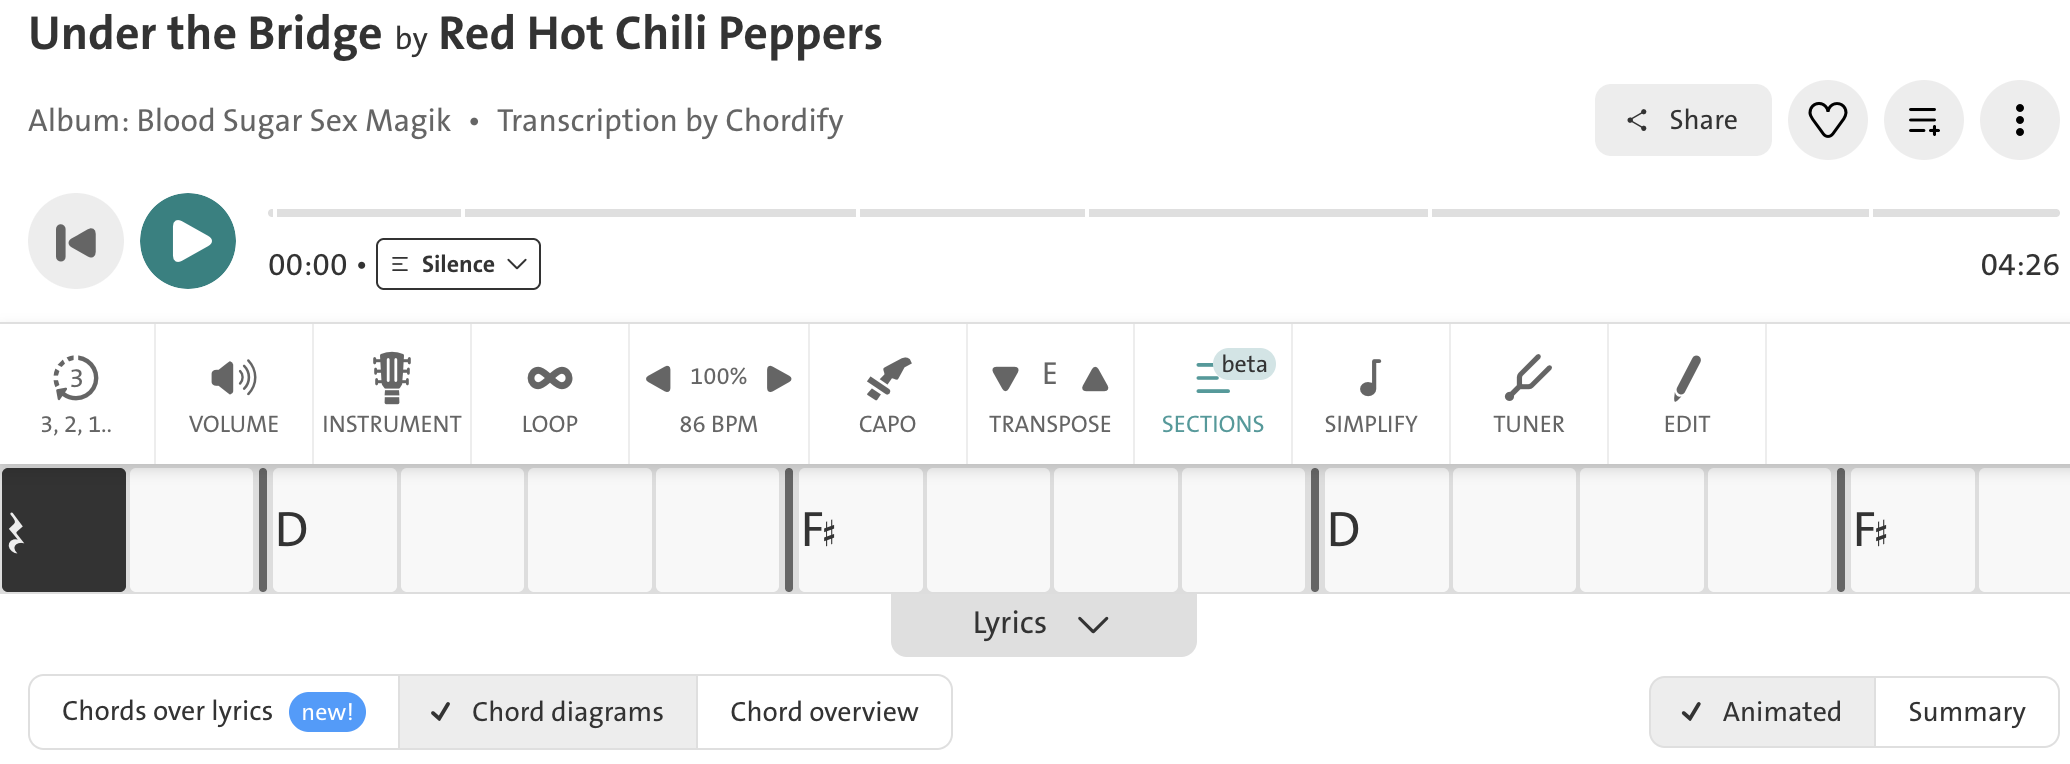Choose a different Instrument
Screen dimensions: 2070x764
coord(392,394)
